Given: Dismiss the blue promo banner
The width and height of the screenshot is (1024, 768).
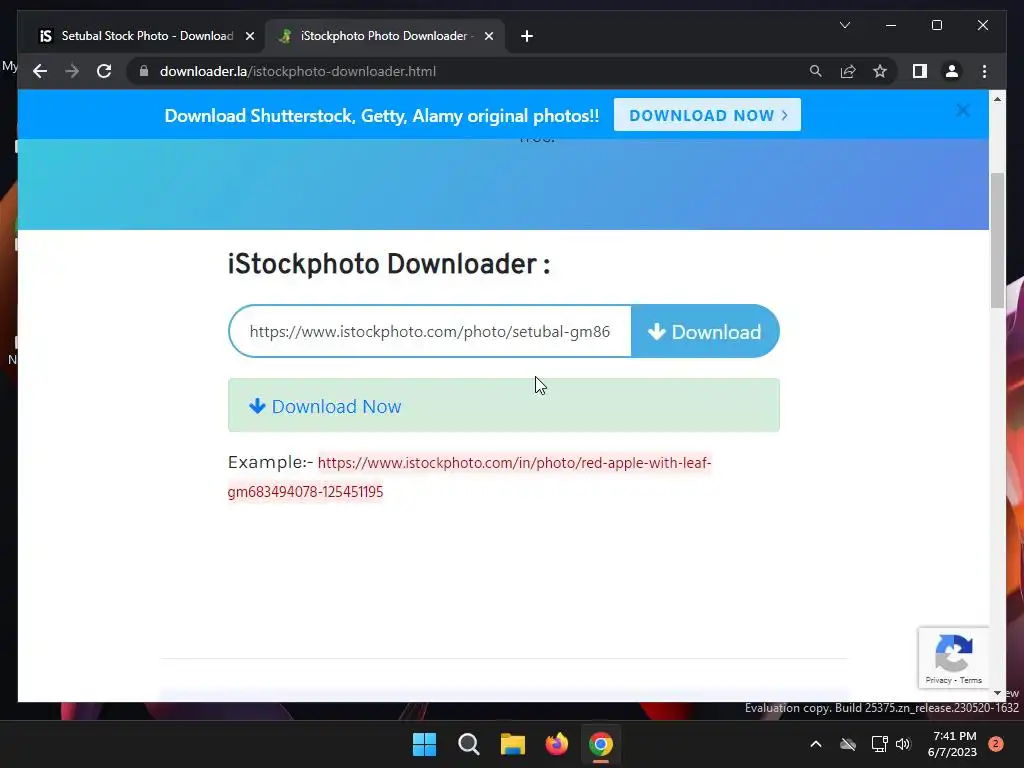Looking at the screenshot, I should pyautogui.click(x=963, y=110).
